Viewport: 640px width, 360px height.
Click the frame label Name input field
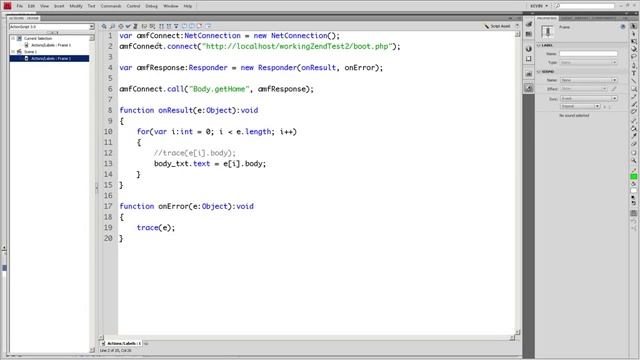(x=588, y=53)
